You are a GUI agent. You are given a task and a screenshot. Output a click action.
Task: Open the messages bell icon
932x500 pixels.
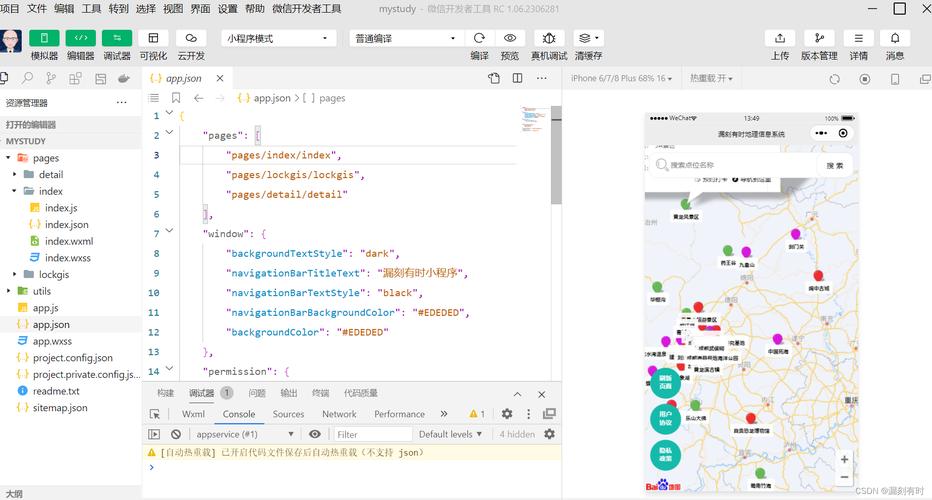[895, 38]
